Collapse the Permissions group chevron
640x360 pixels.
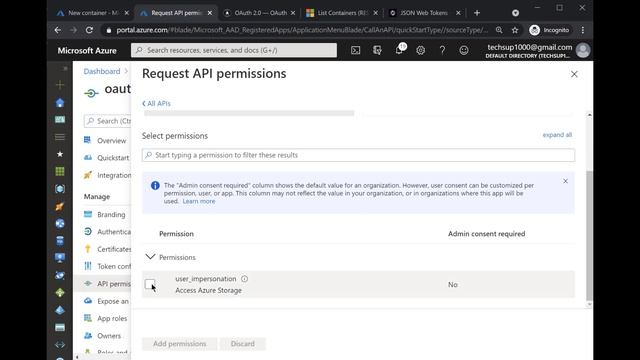(150, 257)
